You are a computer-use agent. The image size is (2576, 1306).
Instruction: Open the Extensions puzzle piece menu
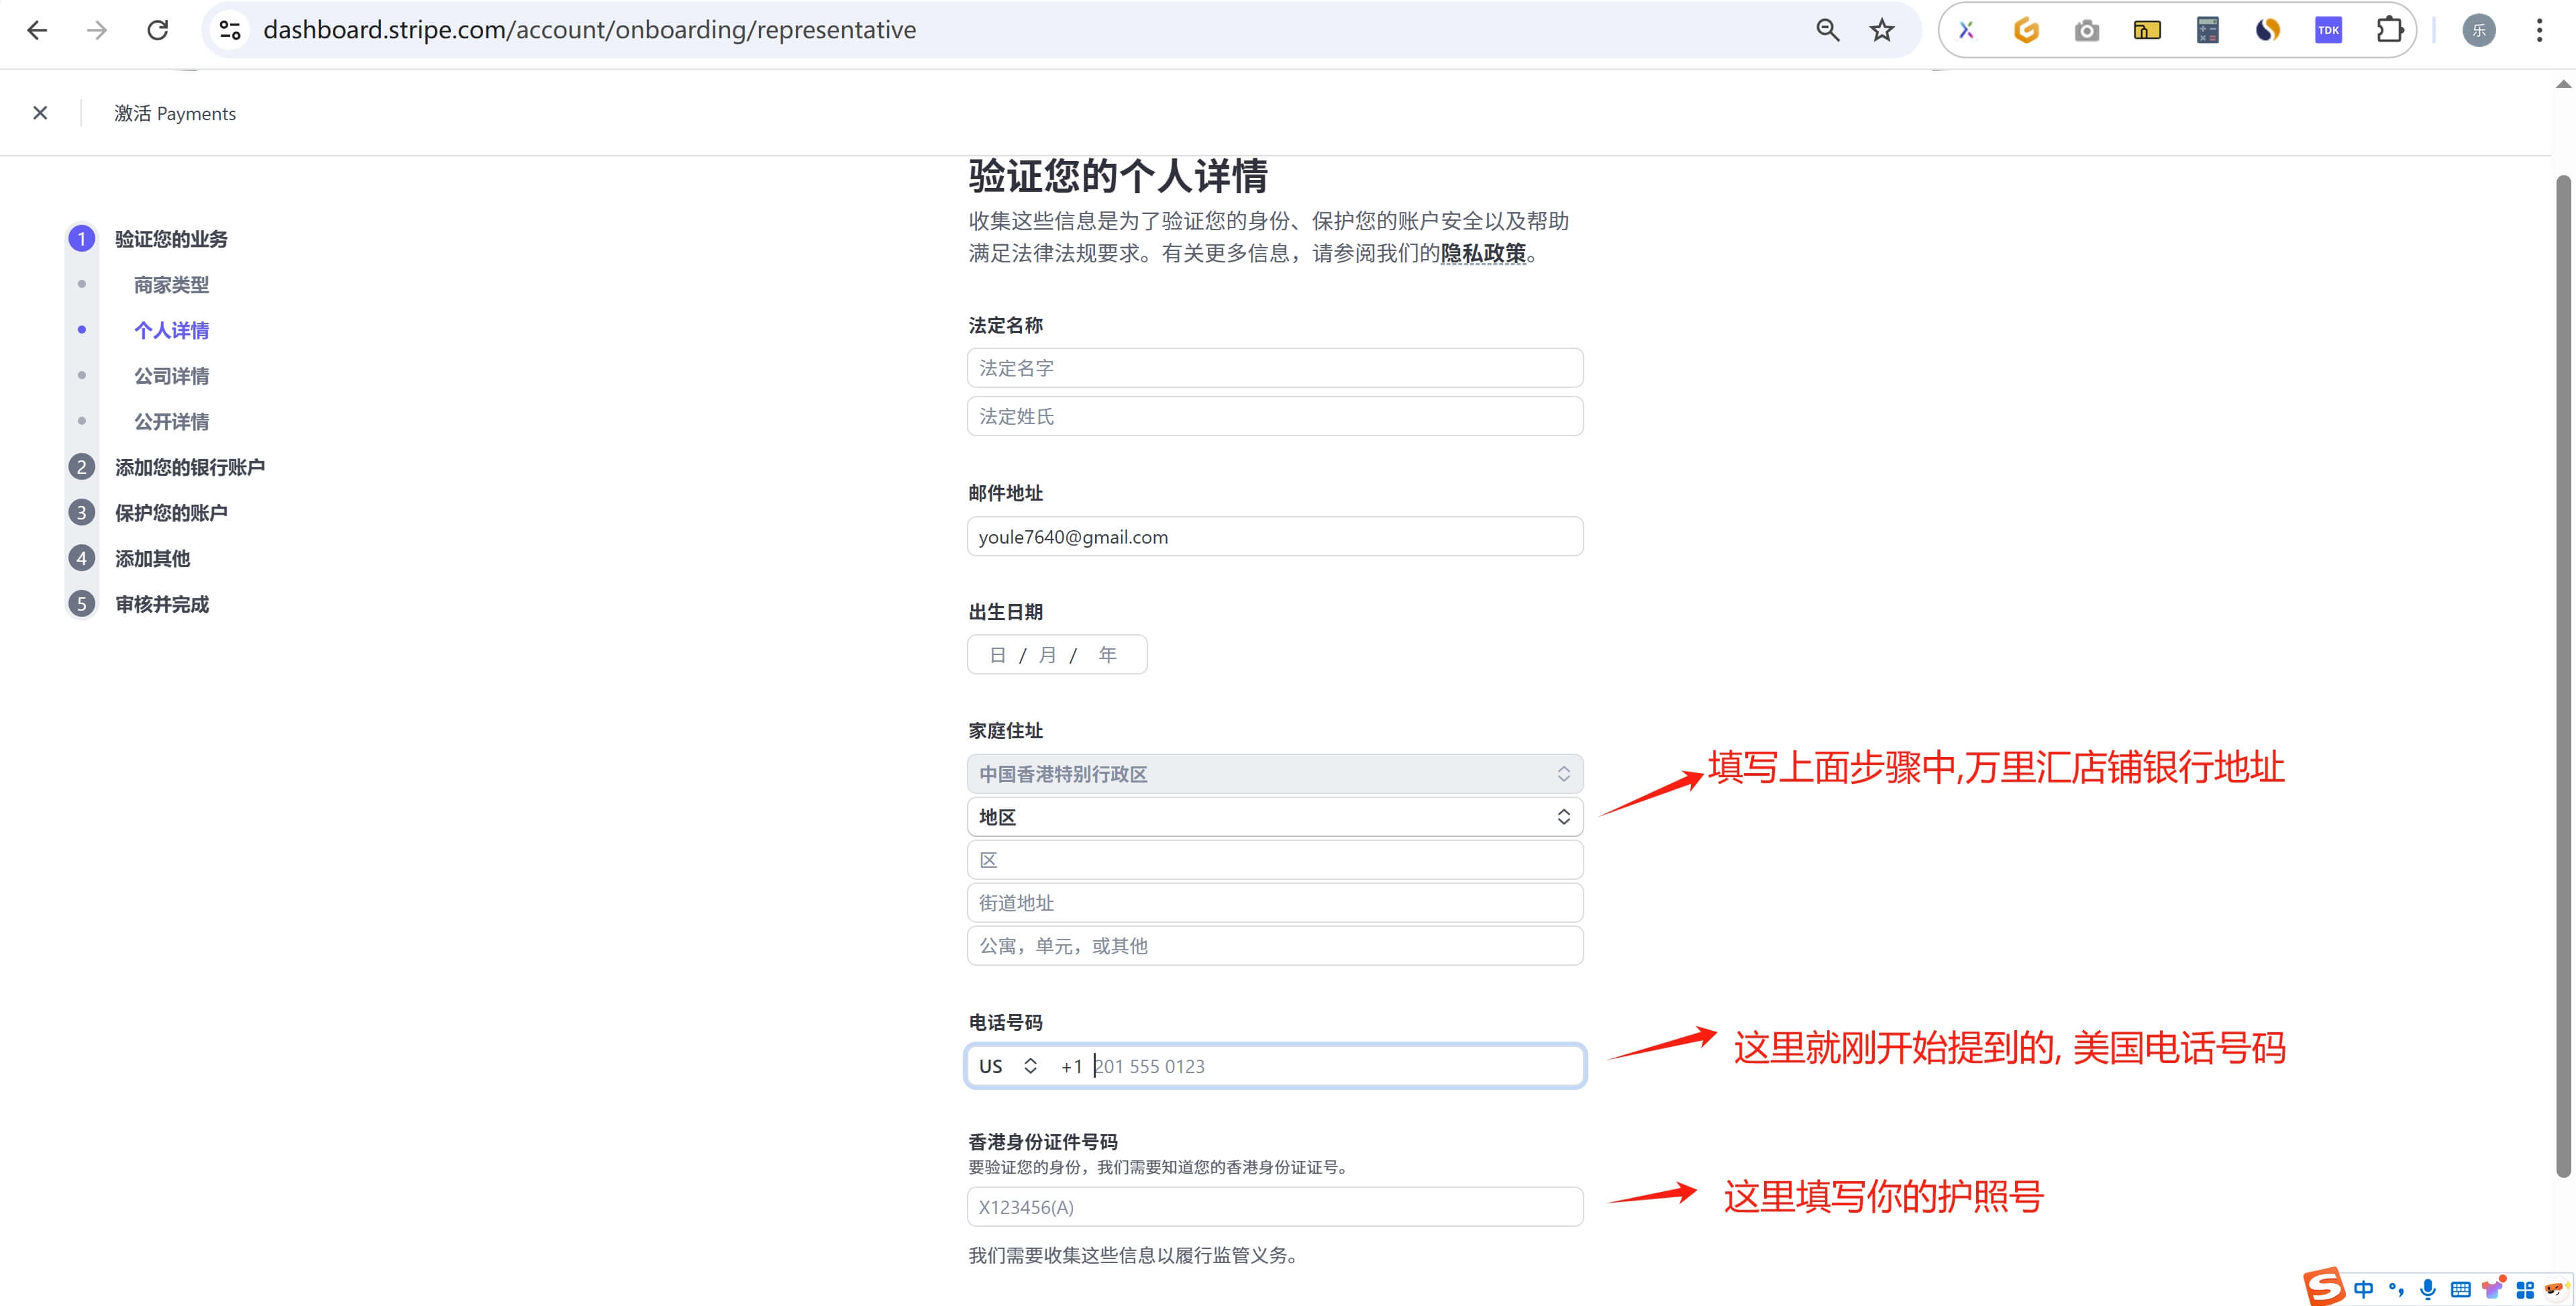click(x=2389, y=30)
